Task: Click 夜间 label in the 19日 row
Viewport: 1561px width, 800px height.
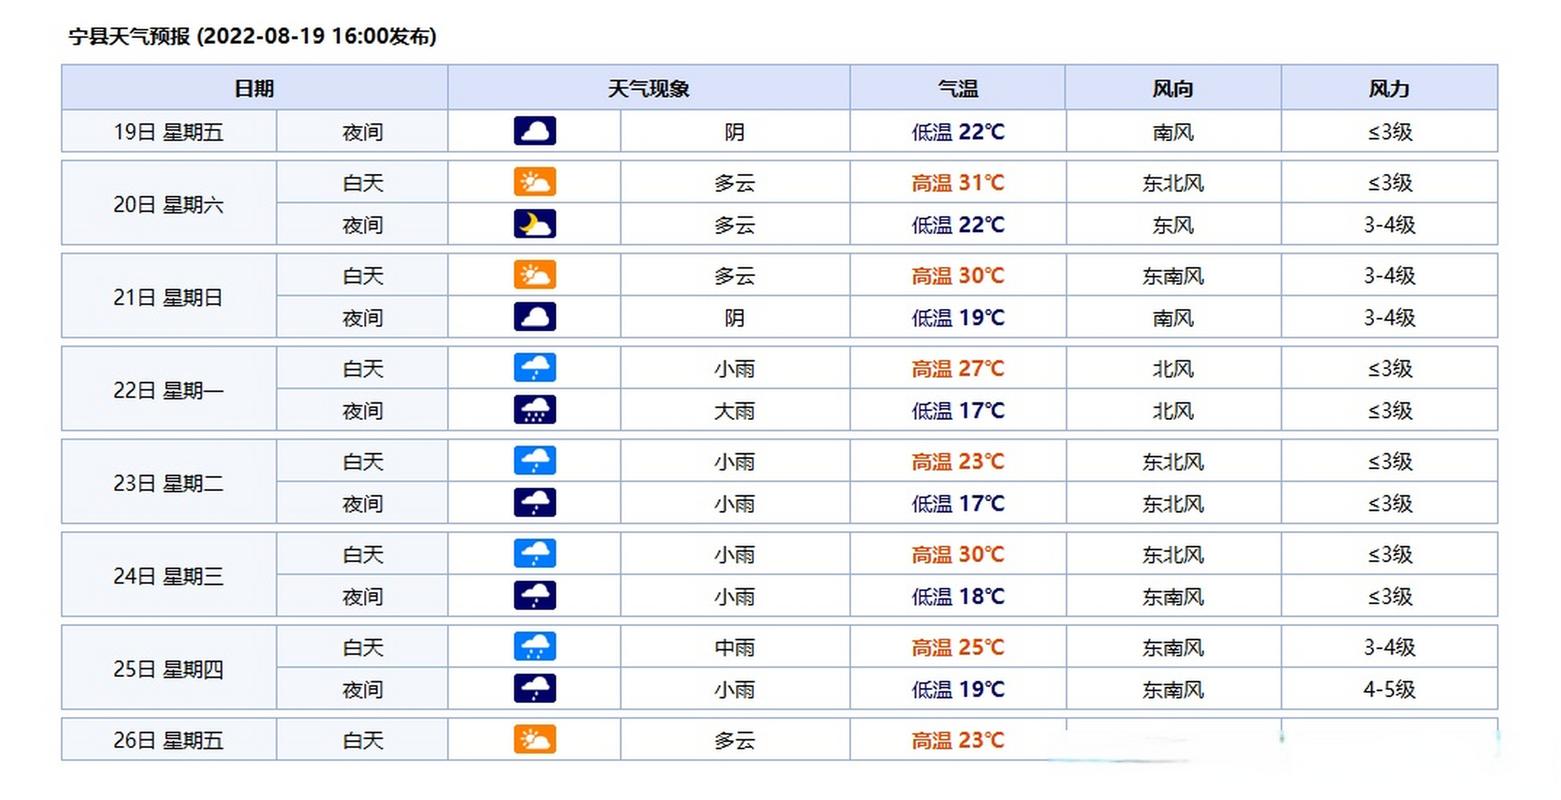Action: 363,131
